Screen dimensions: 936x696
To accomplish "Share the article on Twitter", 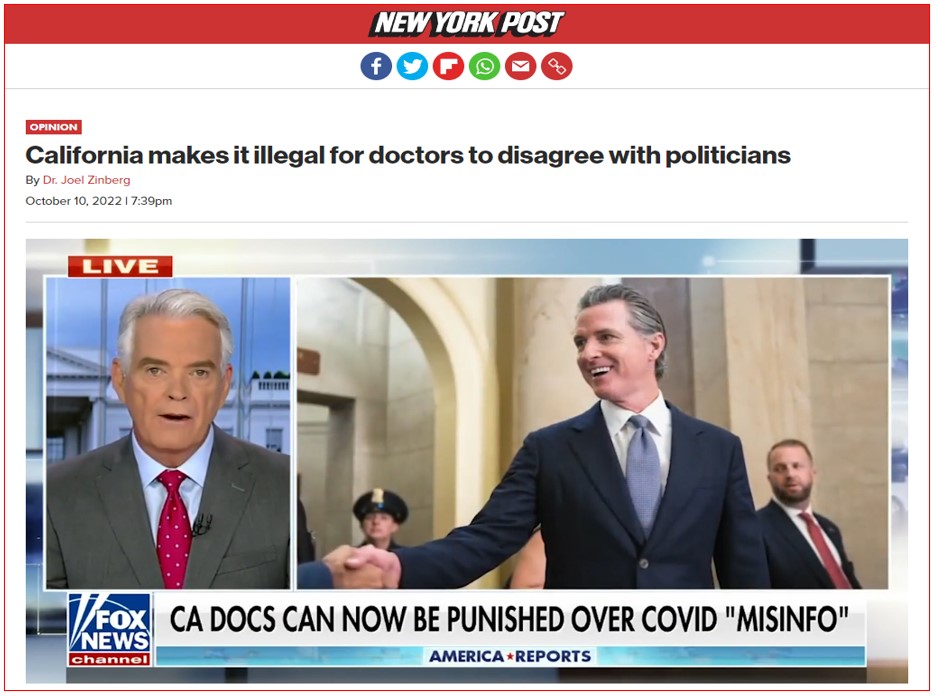I will coord(412,66).
